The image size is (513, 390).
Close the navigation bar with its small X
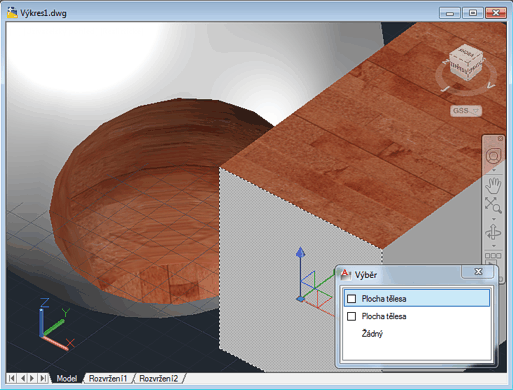coord(500,138)
